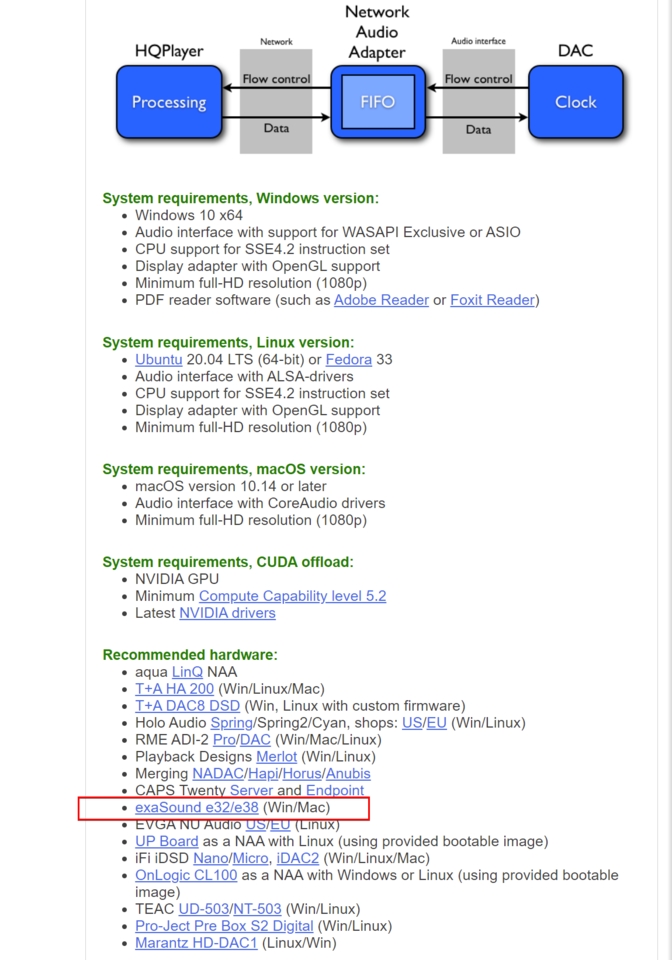This screenshot has height=960, width=672.
Task: Open the Anubis link
Action: pos(348,774)
